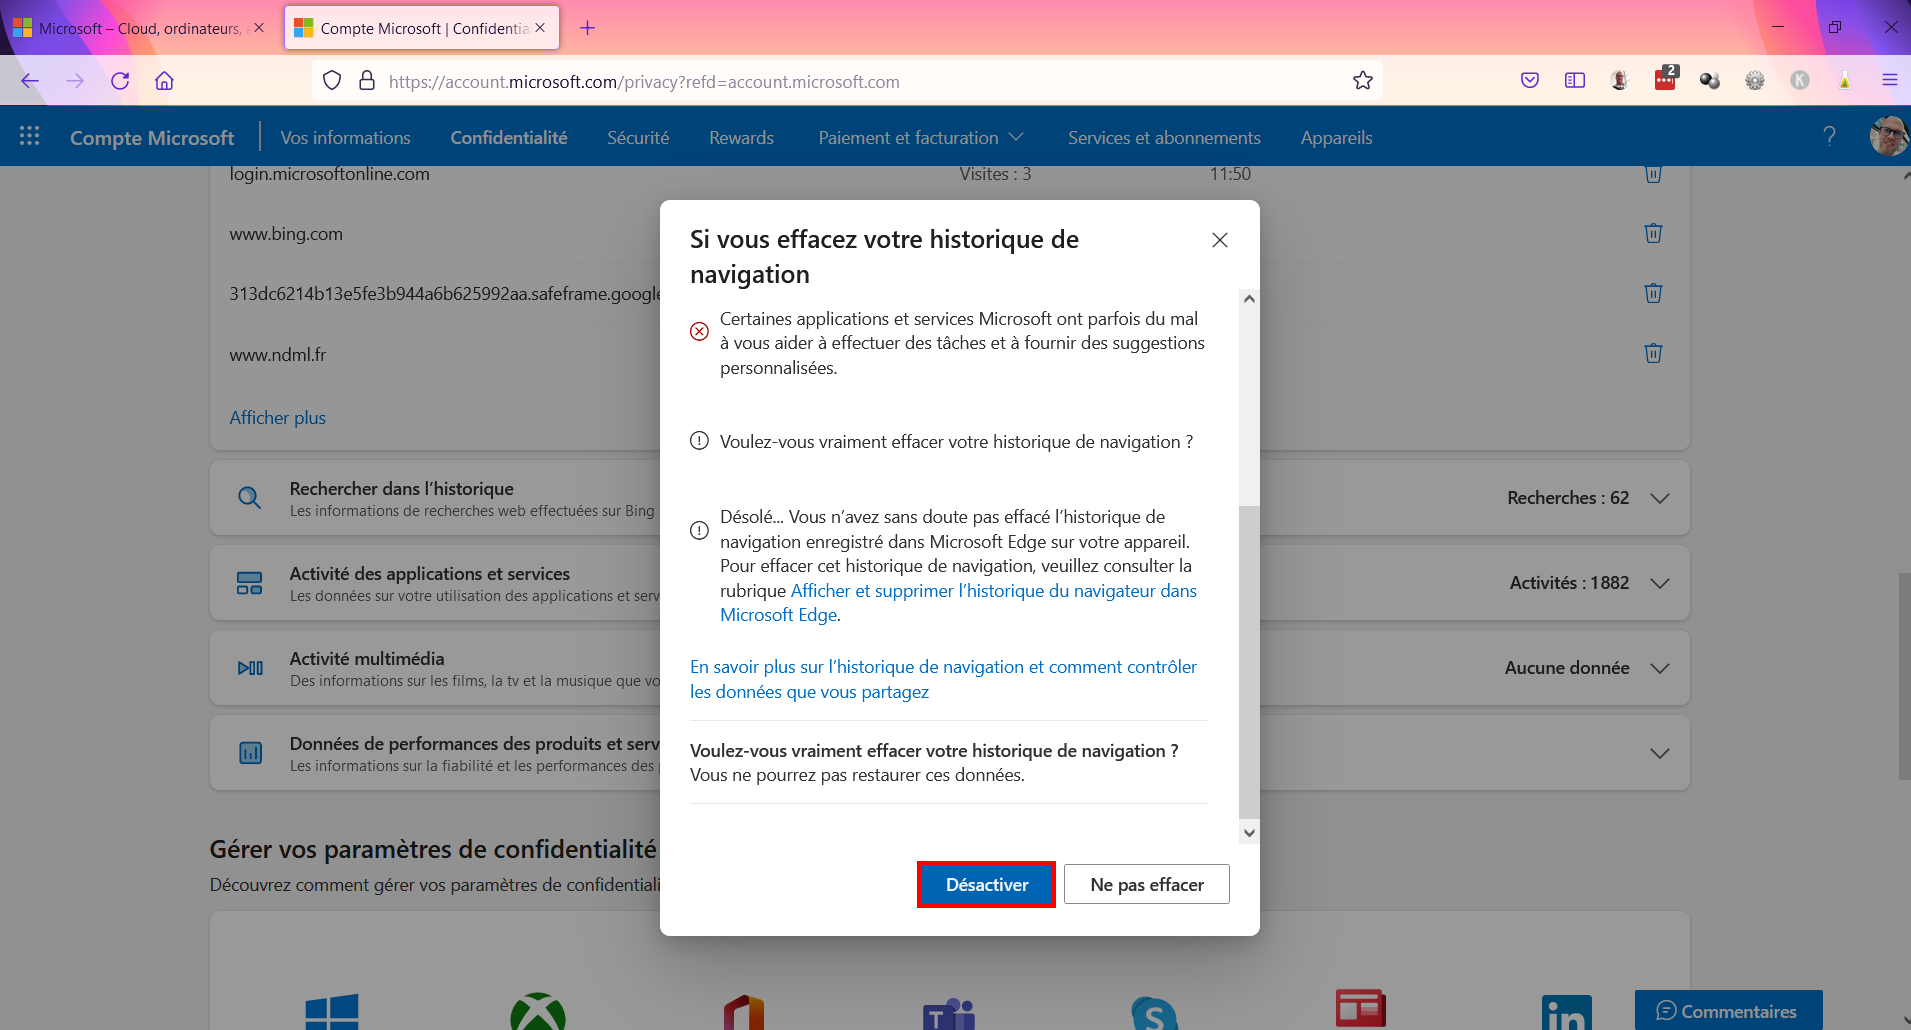Open Services et abonnements tab
Viewport: 1911px width, 1030px height.
coord(1164,138)
